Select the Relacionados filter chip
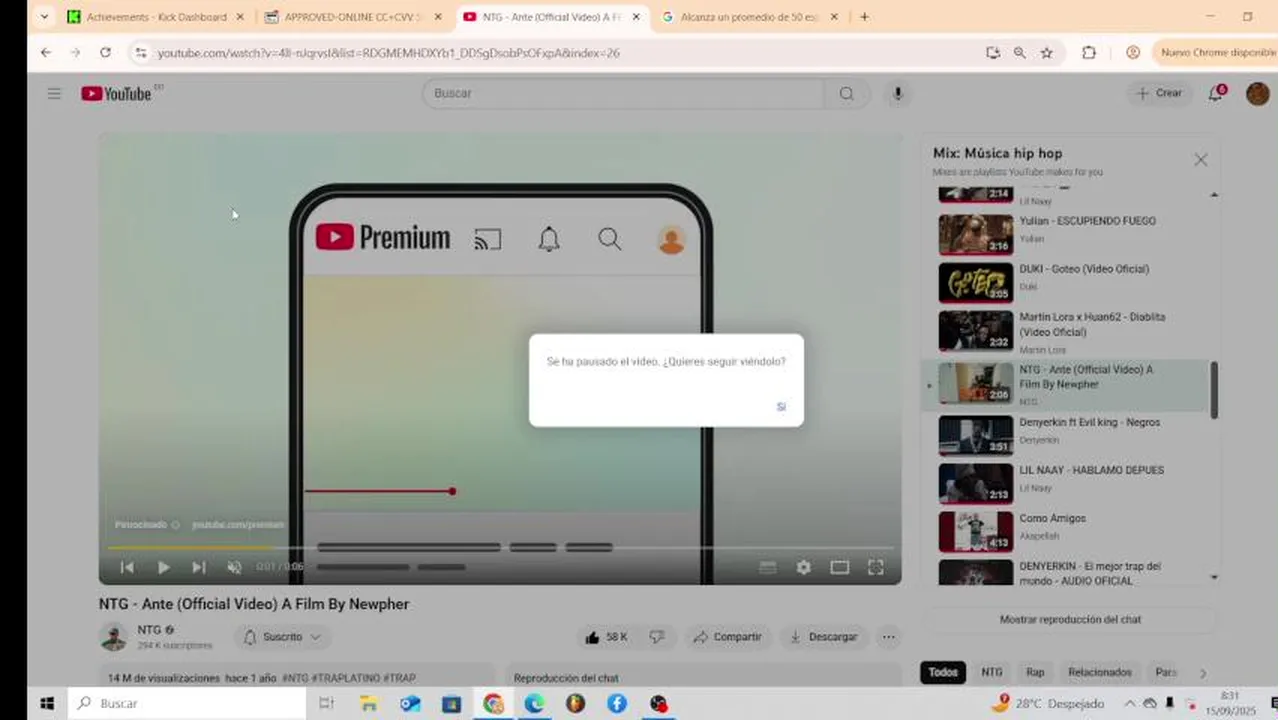This screenshot has height=720, width=1278. (x=1100, y=672)
